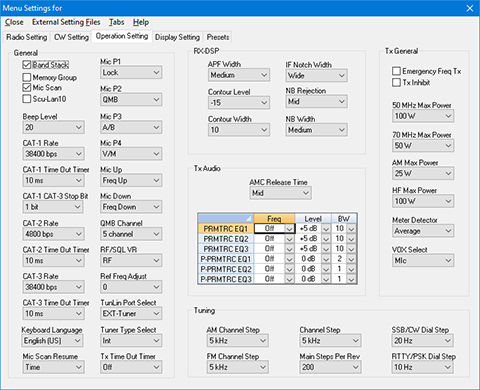
Task: Open P-PRMTRC EQ1 BW dropdown arrow
Action: coord(351,259)
